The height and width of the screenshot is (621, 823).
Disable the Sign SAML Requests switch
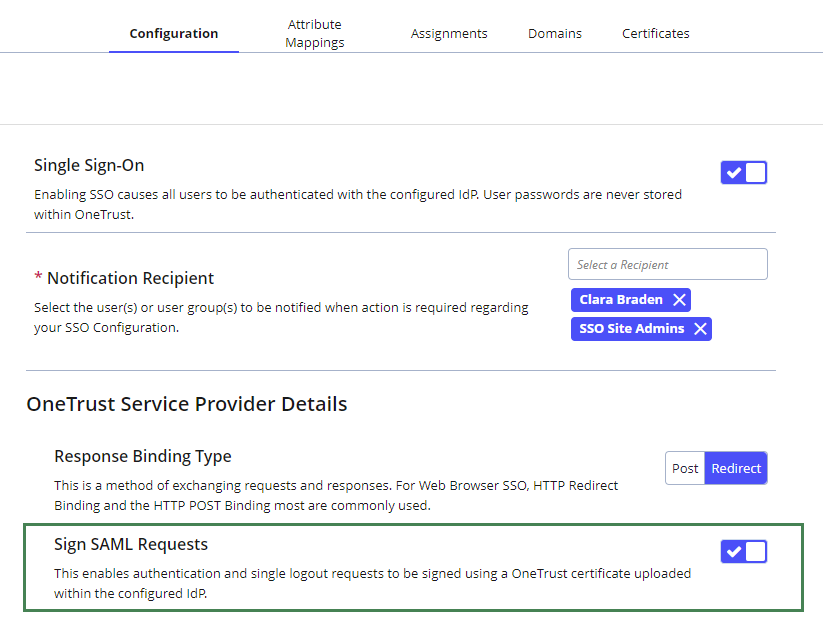743,551
